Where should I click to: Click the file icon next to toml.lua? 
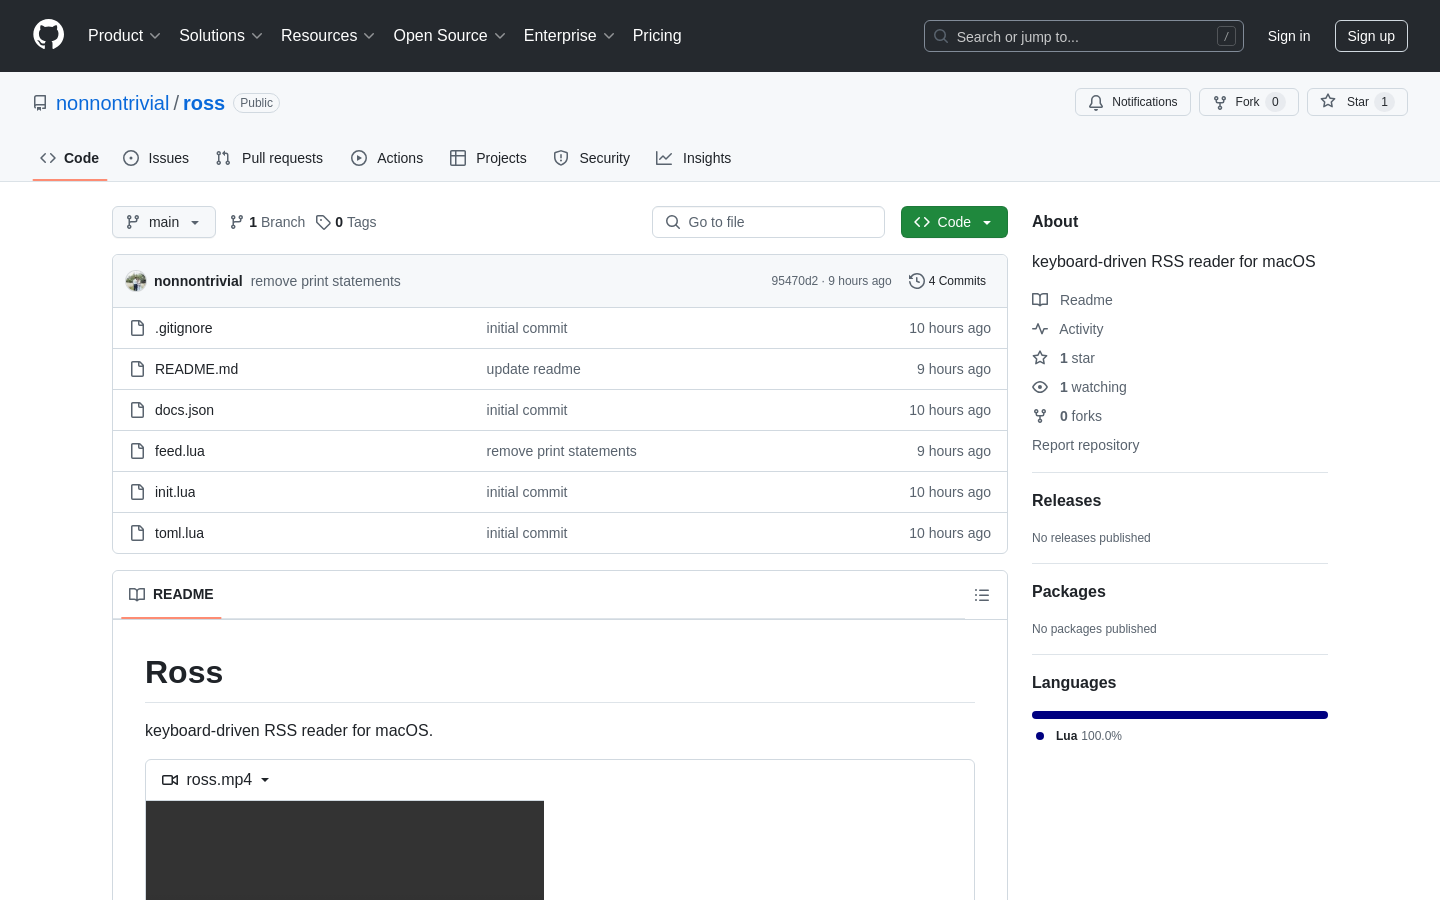pos(138,533)
